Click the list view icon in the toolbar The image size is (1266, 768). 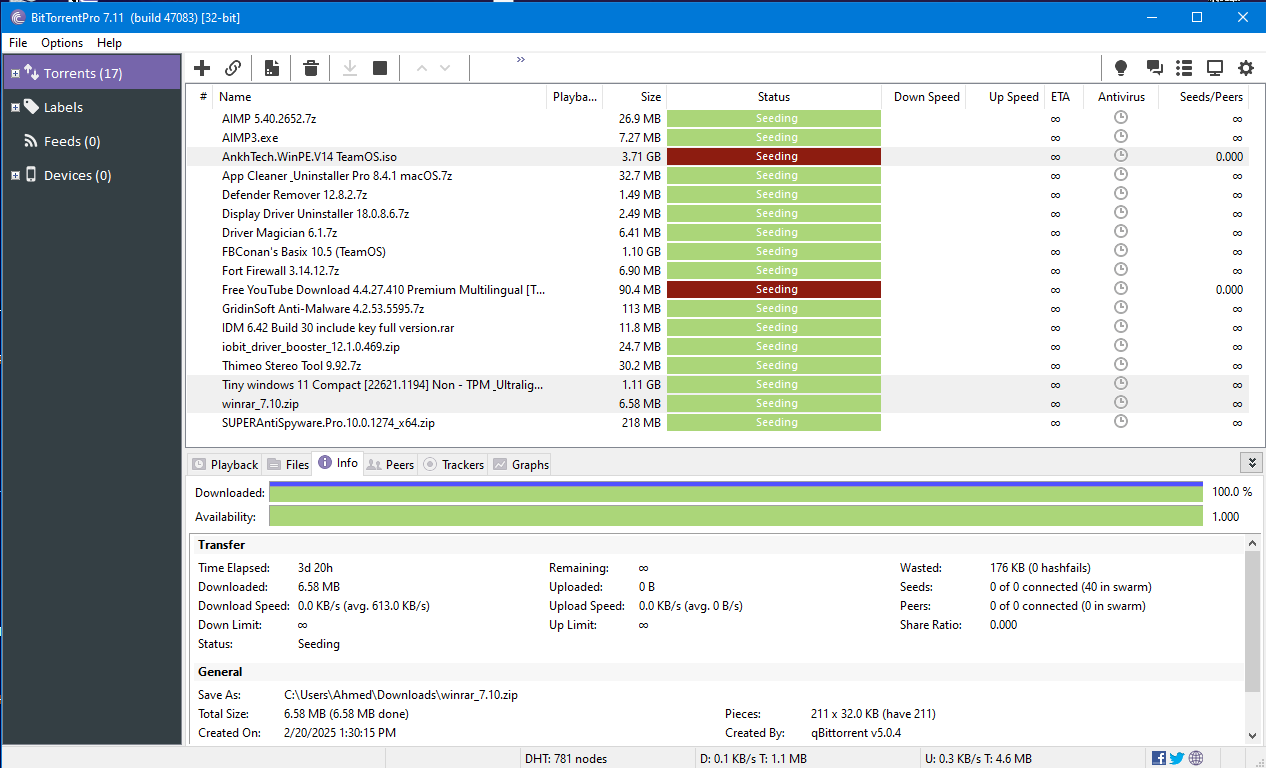1184,68
